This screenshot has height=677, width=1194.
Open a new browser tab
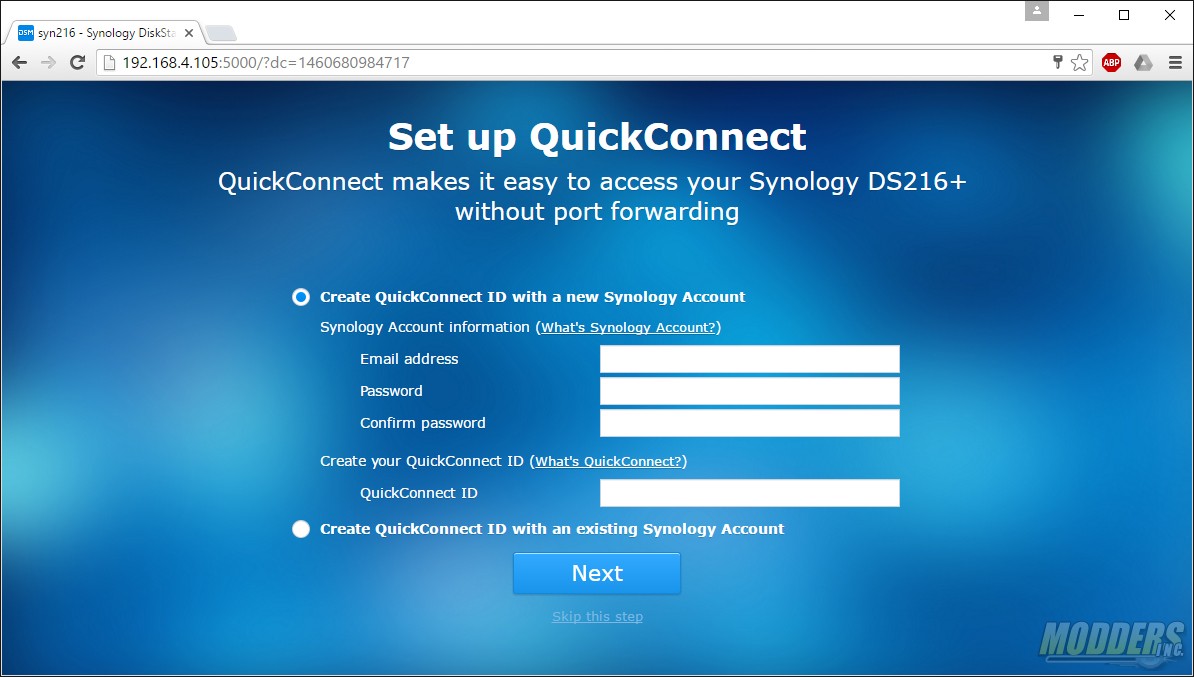click(221, 33)
